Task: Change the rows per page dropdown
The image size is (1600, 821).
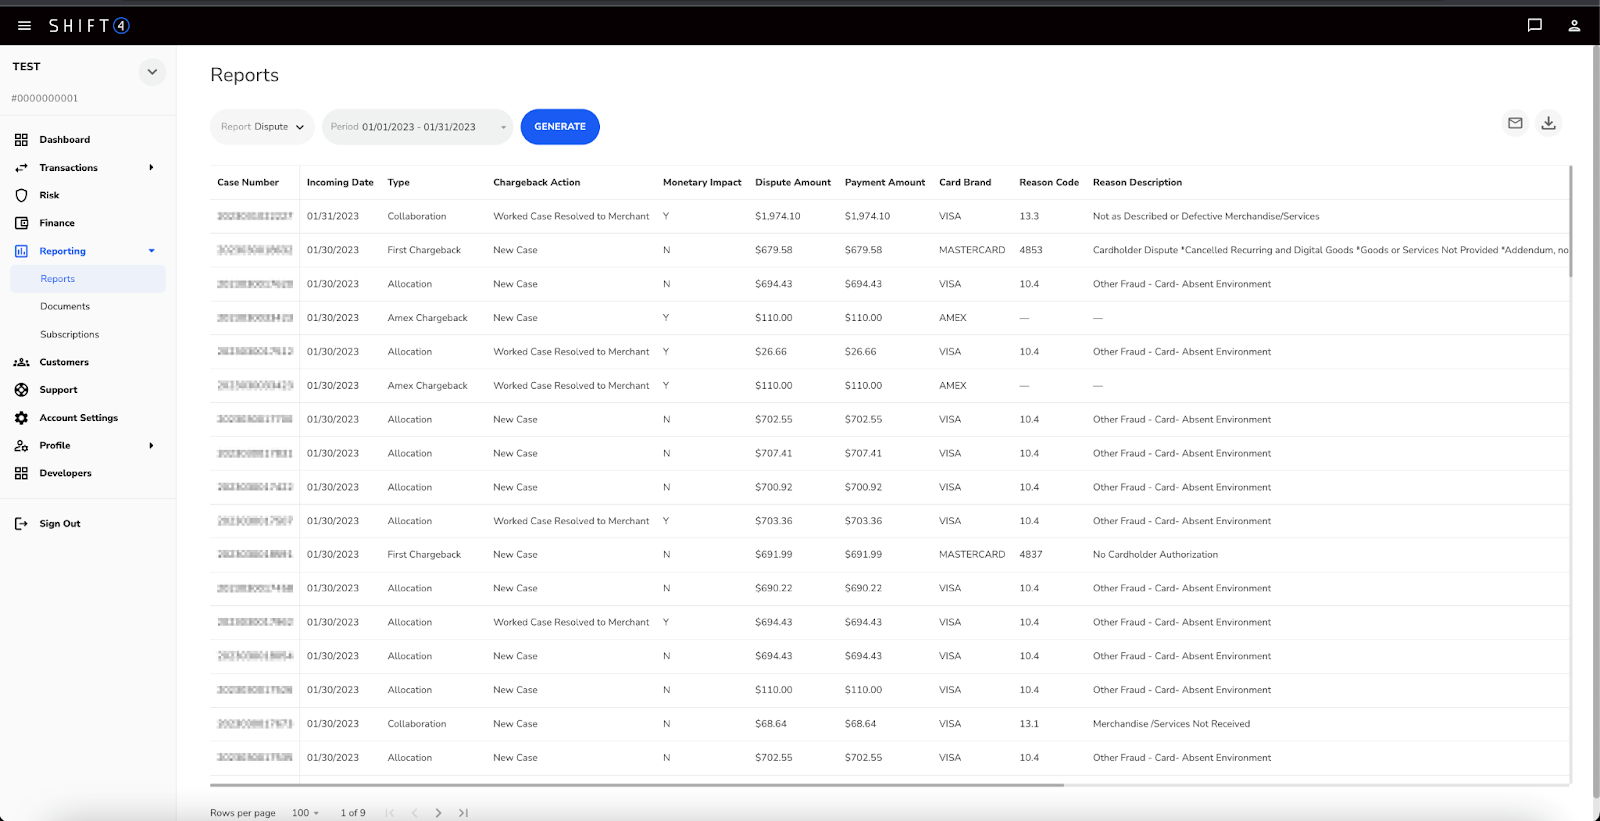Action: pyautogui.click(x=305, y=813)
